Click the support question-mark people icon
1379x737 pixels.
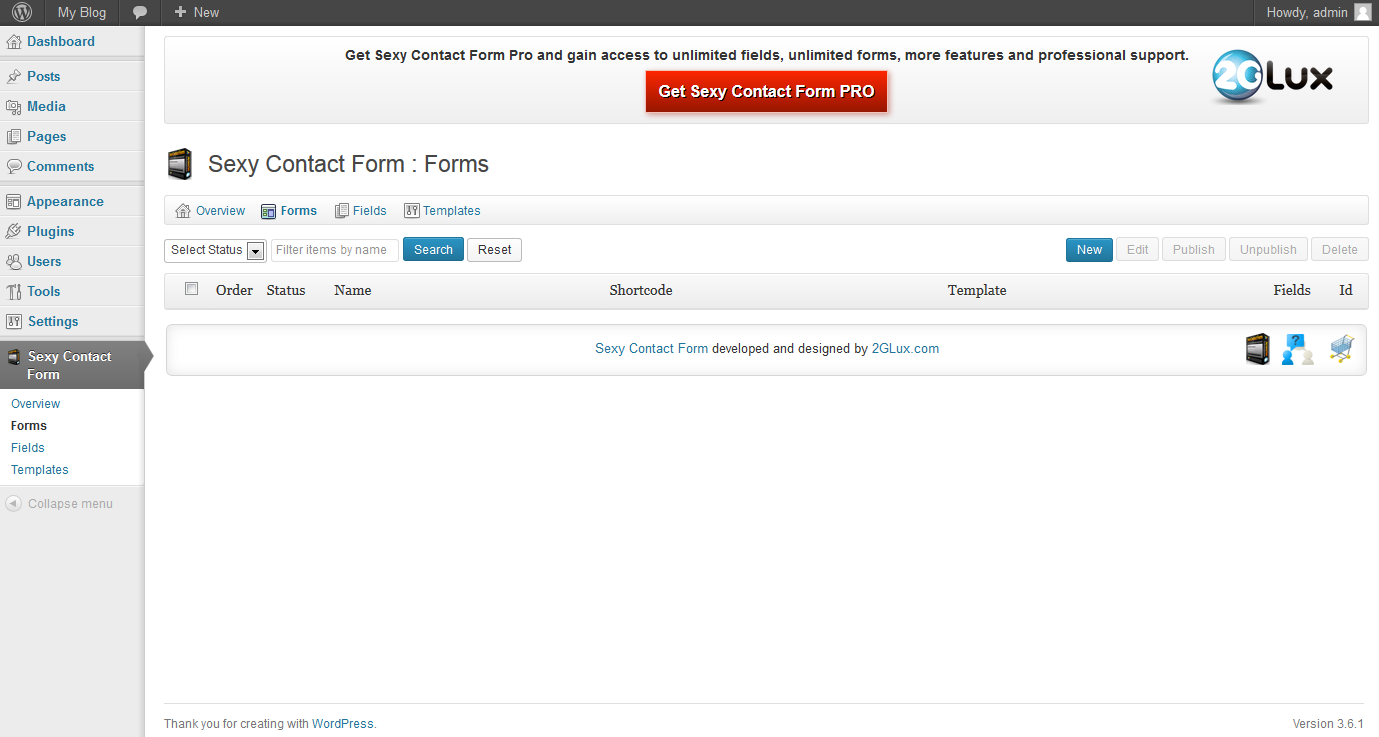(x=1298, y=349)
